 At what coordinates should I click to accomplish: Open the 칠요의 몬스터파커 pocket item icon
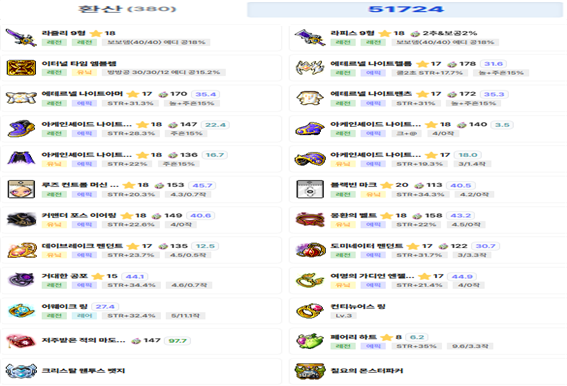tap(310, 371)
